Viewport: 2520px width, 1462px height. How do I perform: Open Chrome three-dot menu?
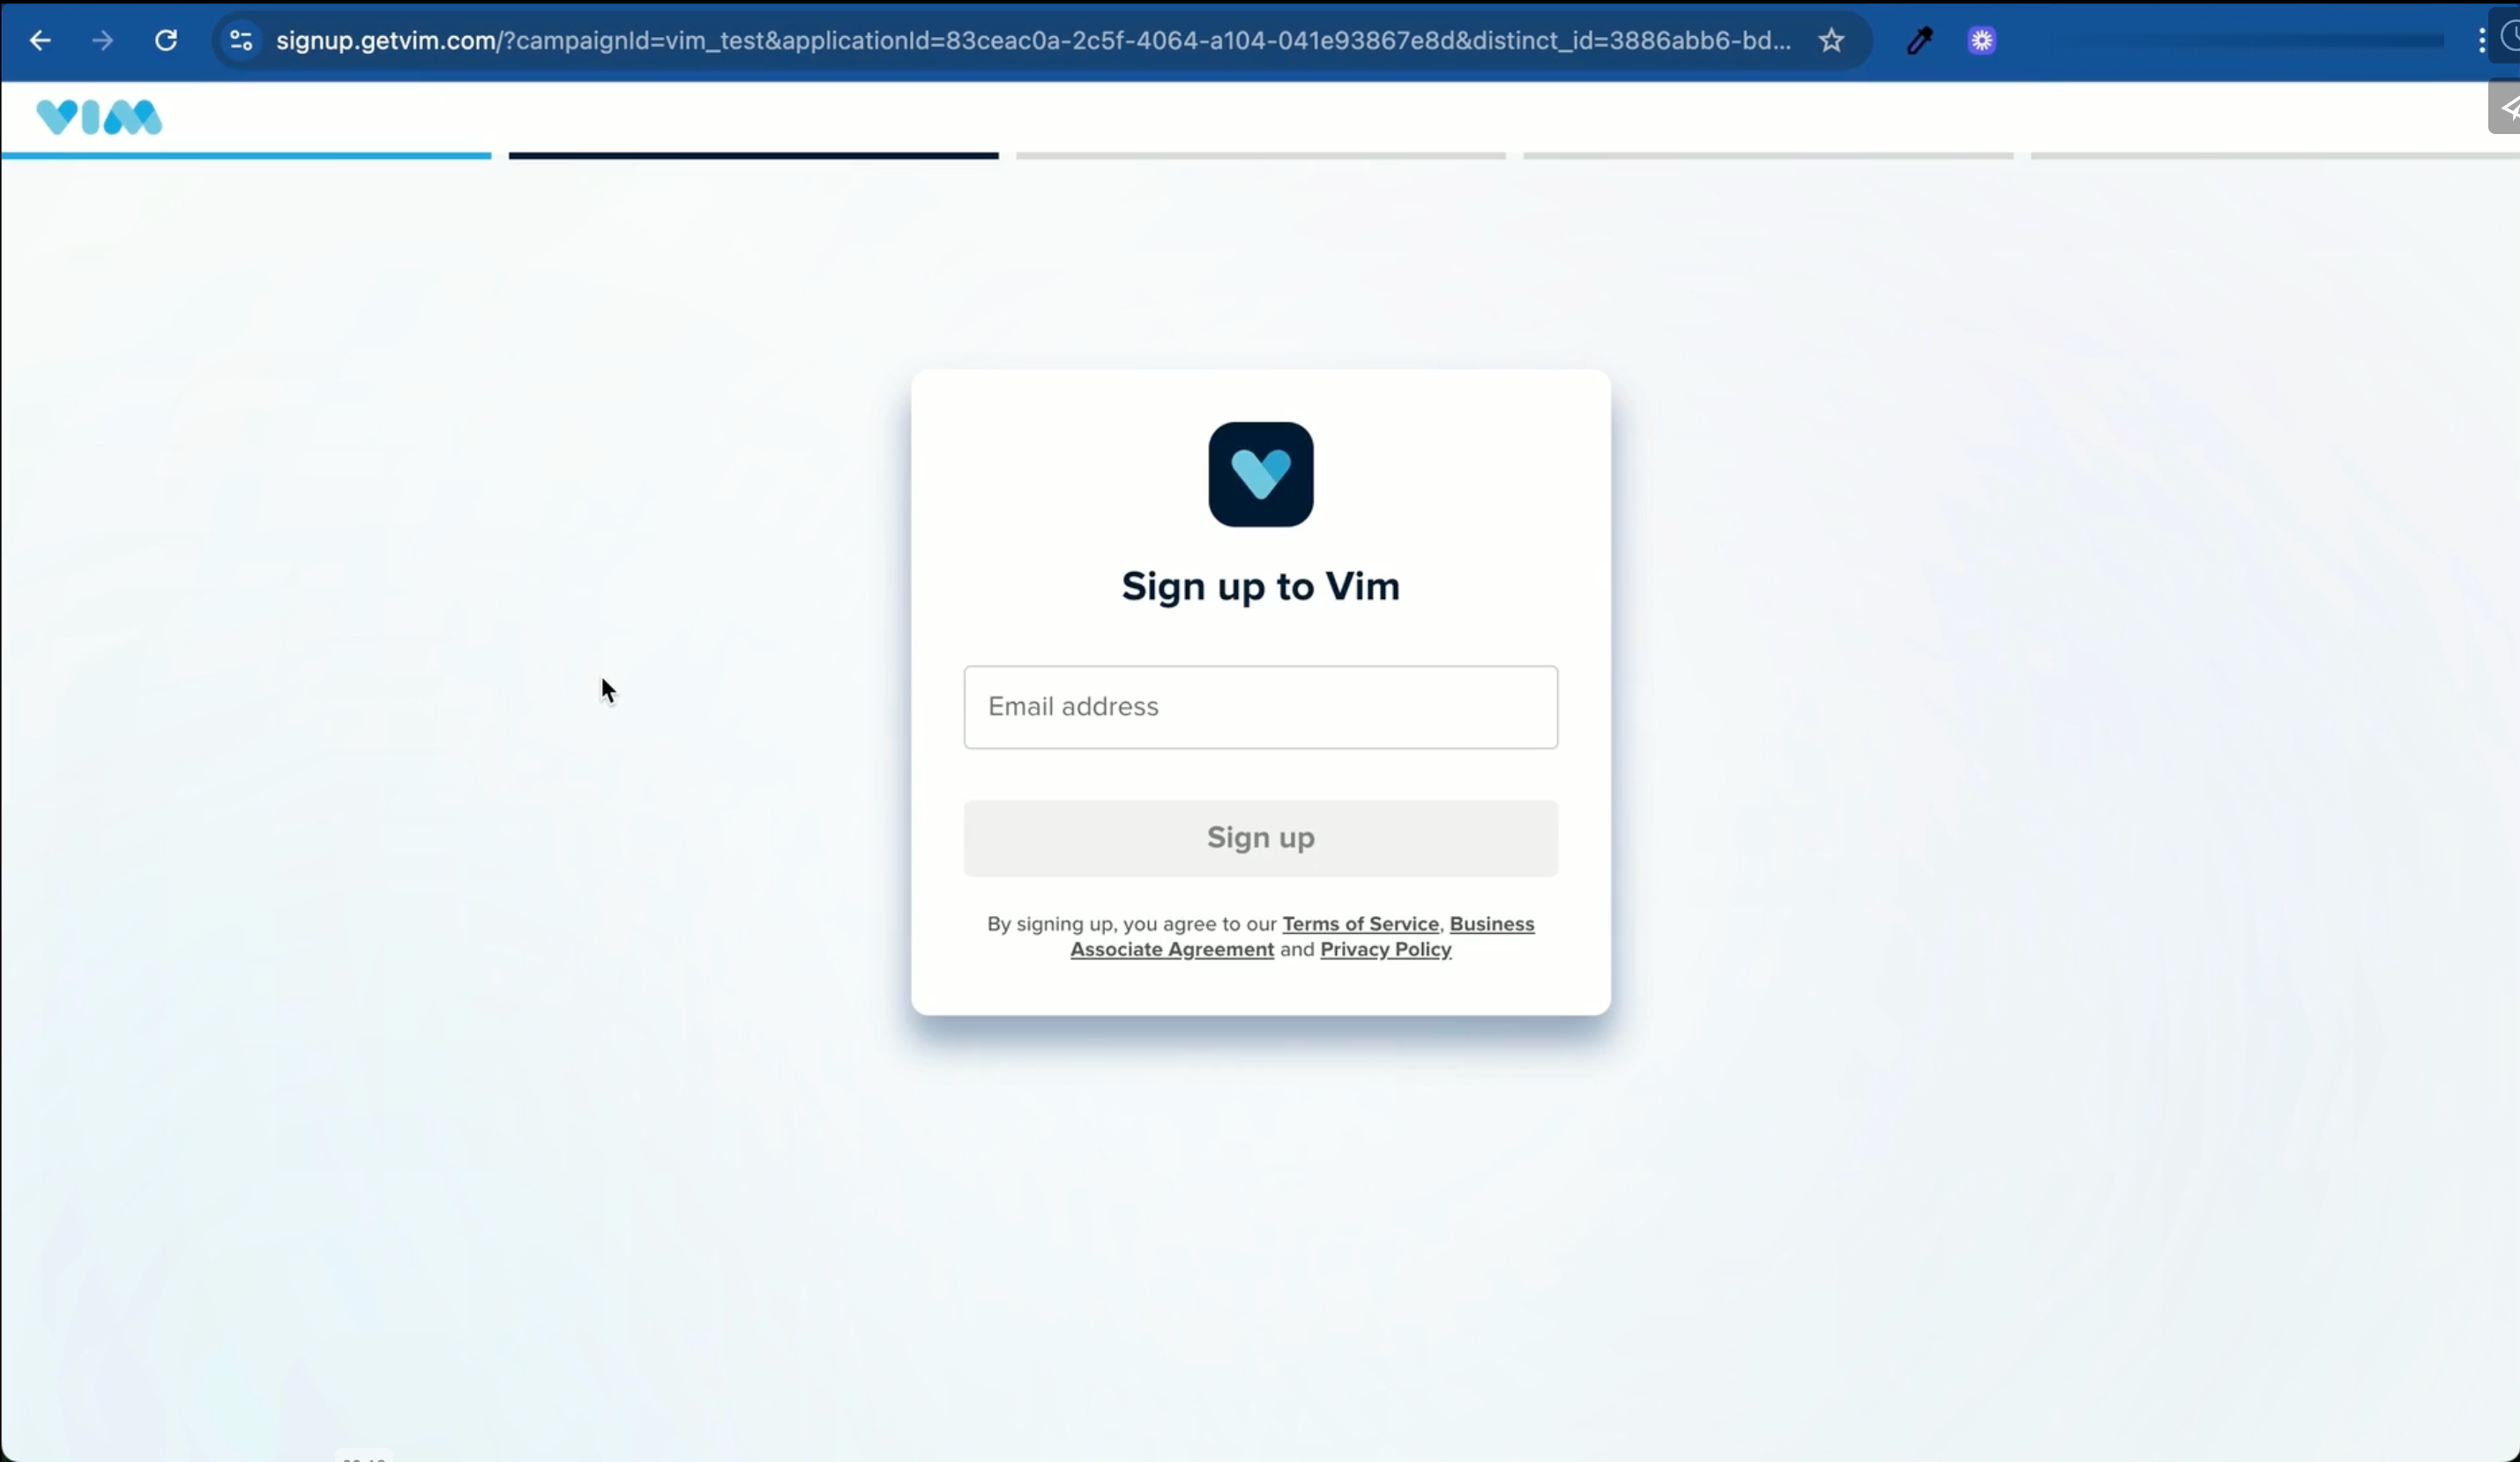tap(2481, 40)
